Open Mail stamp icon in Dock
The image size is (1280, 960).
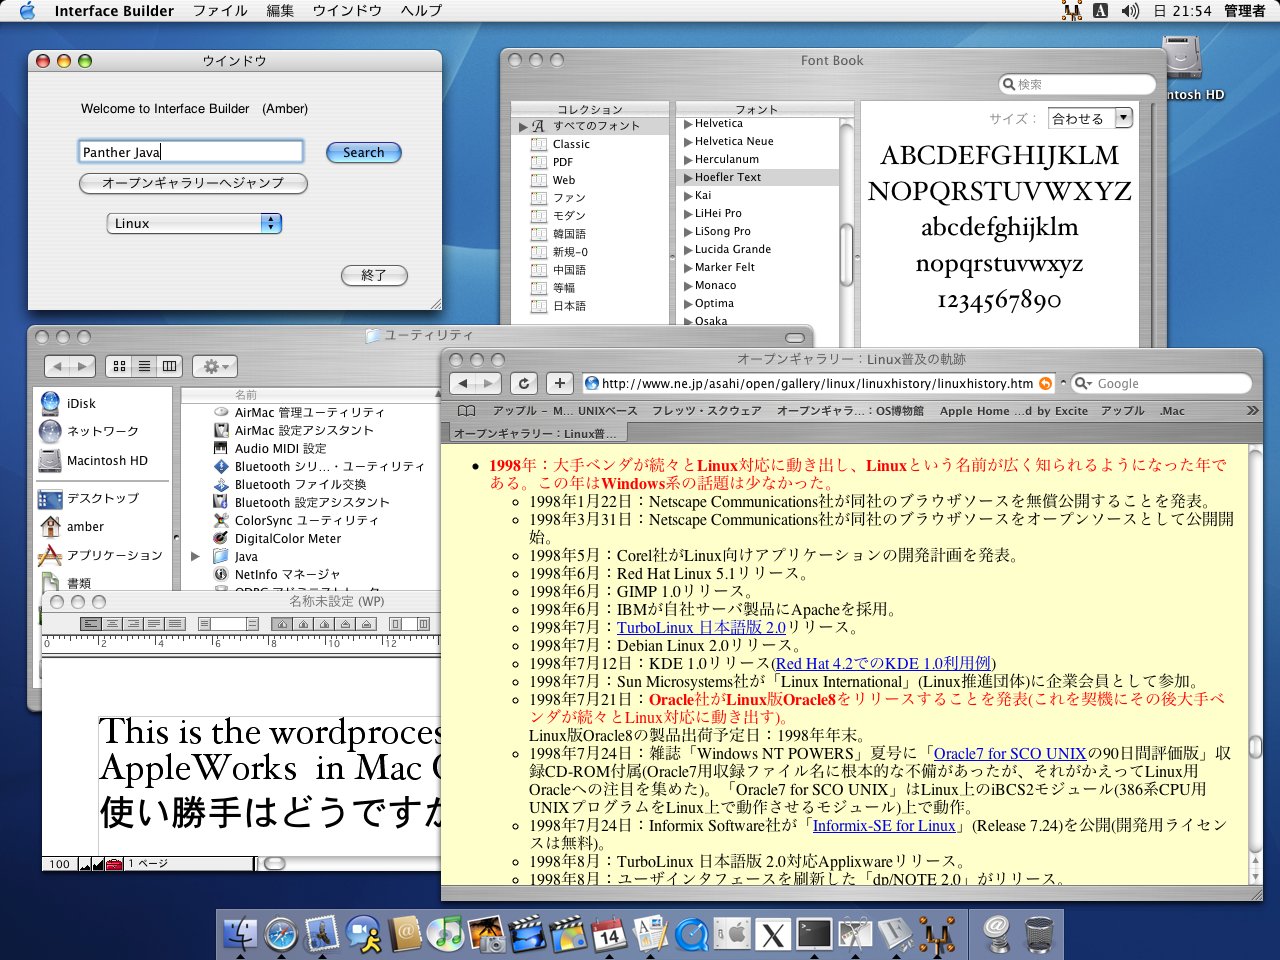(x=322, y=934)
